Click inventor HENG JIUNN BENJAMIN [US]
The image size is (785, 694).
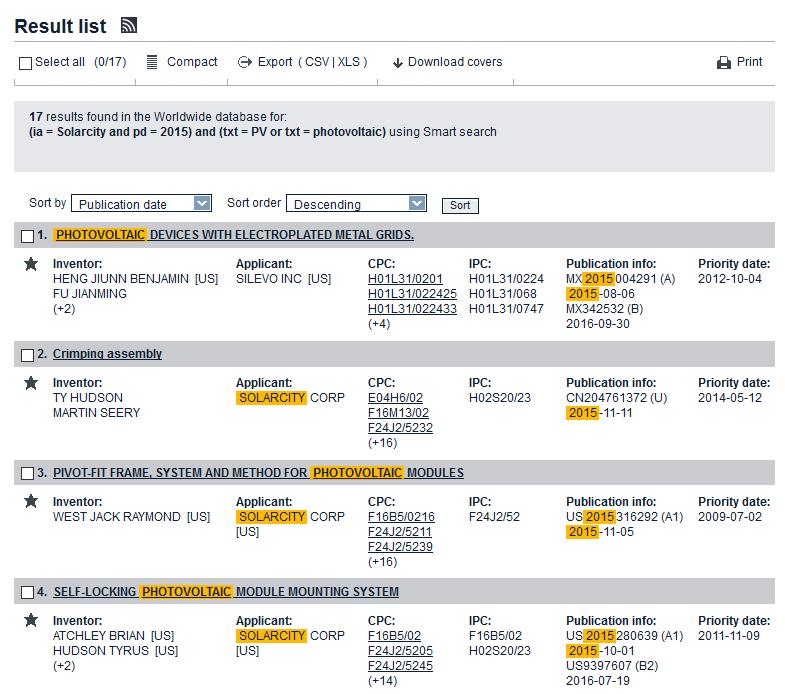pyautogui.click(x=135, y=279)
